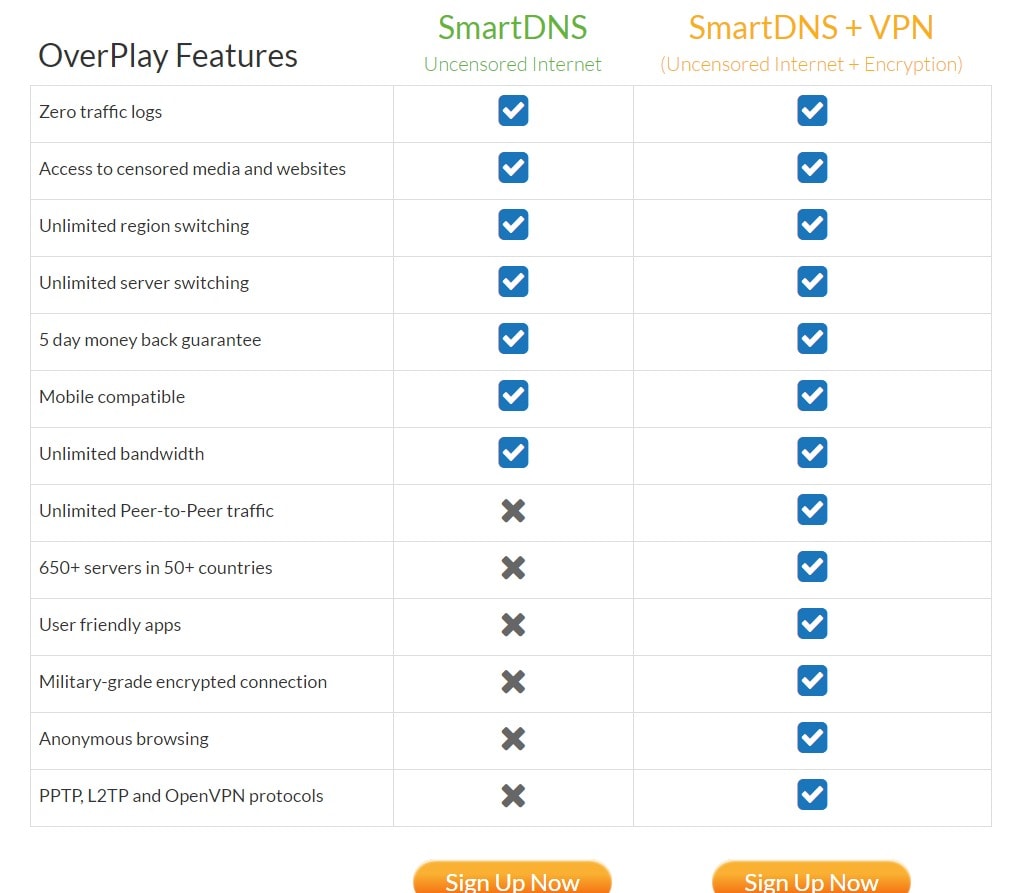Click SmartDNS + VPN checkmark for User friendly apps
Viewport: 1022px width, 893px height.
tap(812, 624)
